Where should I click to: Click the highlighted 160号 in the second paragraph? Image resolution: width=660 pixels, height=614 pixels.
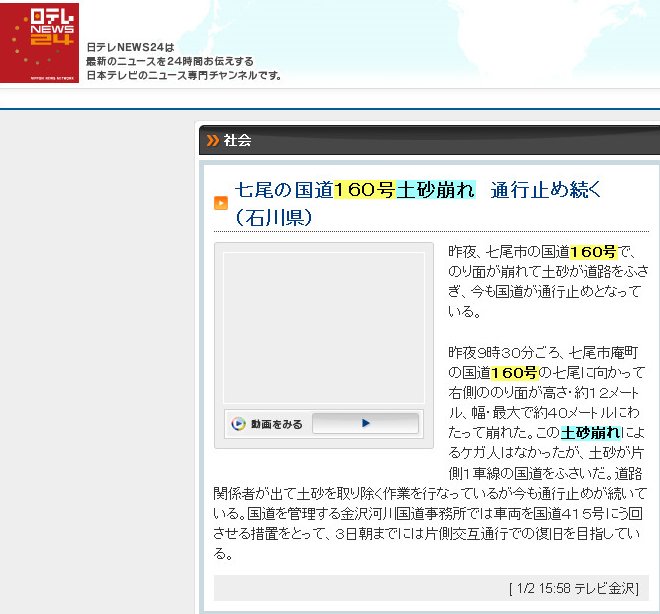(x=514, y=372)
